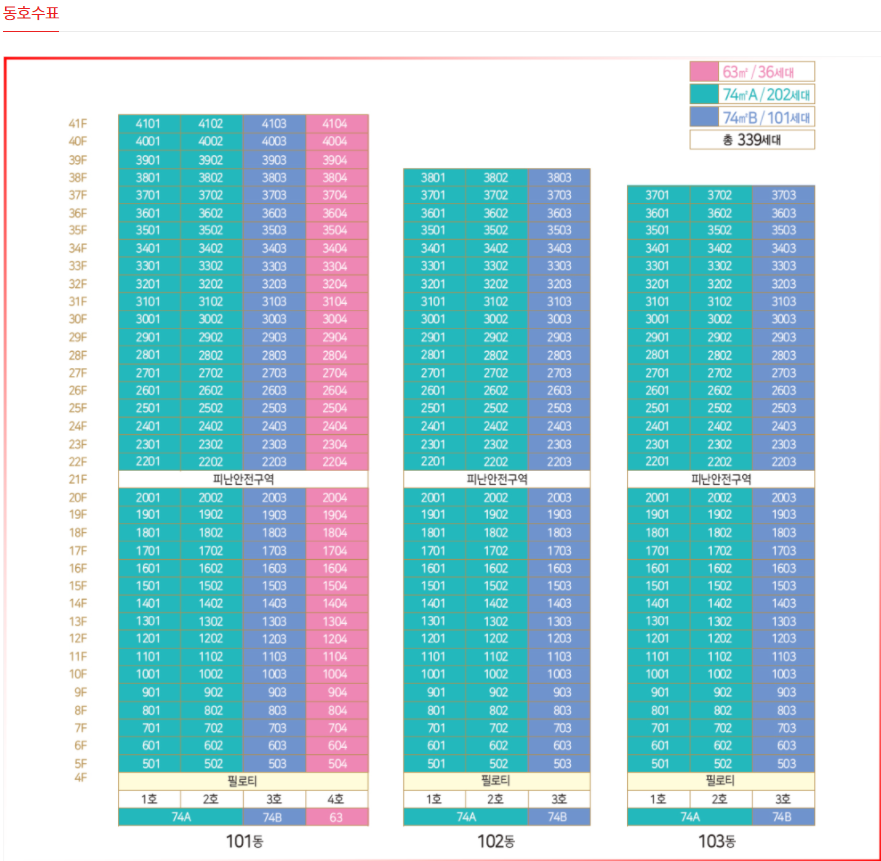The image size is (881, 861).
Task: Select the 38F floor label
Action: [78, 178]
